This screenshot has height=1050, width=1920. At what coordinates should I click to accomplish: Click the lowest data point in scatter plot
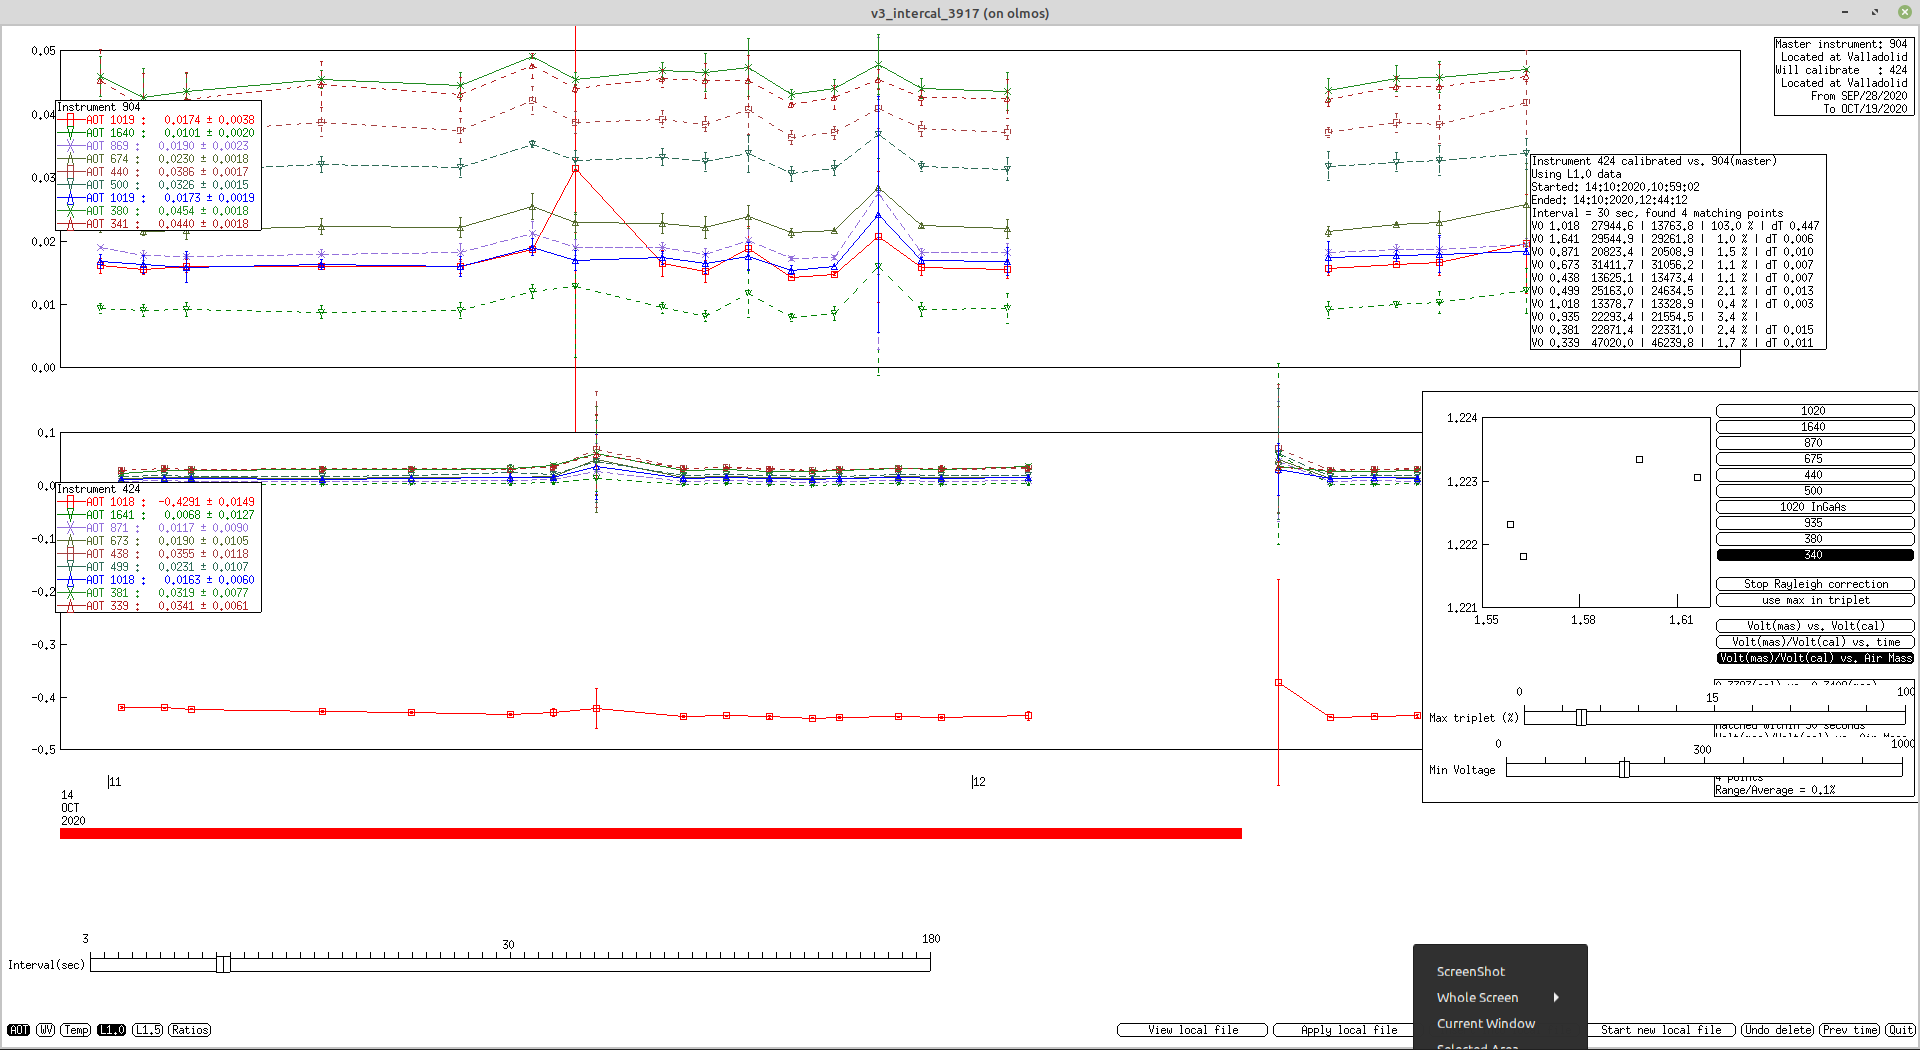pyautogui.click(x=1523, y=557)
